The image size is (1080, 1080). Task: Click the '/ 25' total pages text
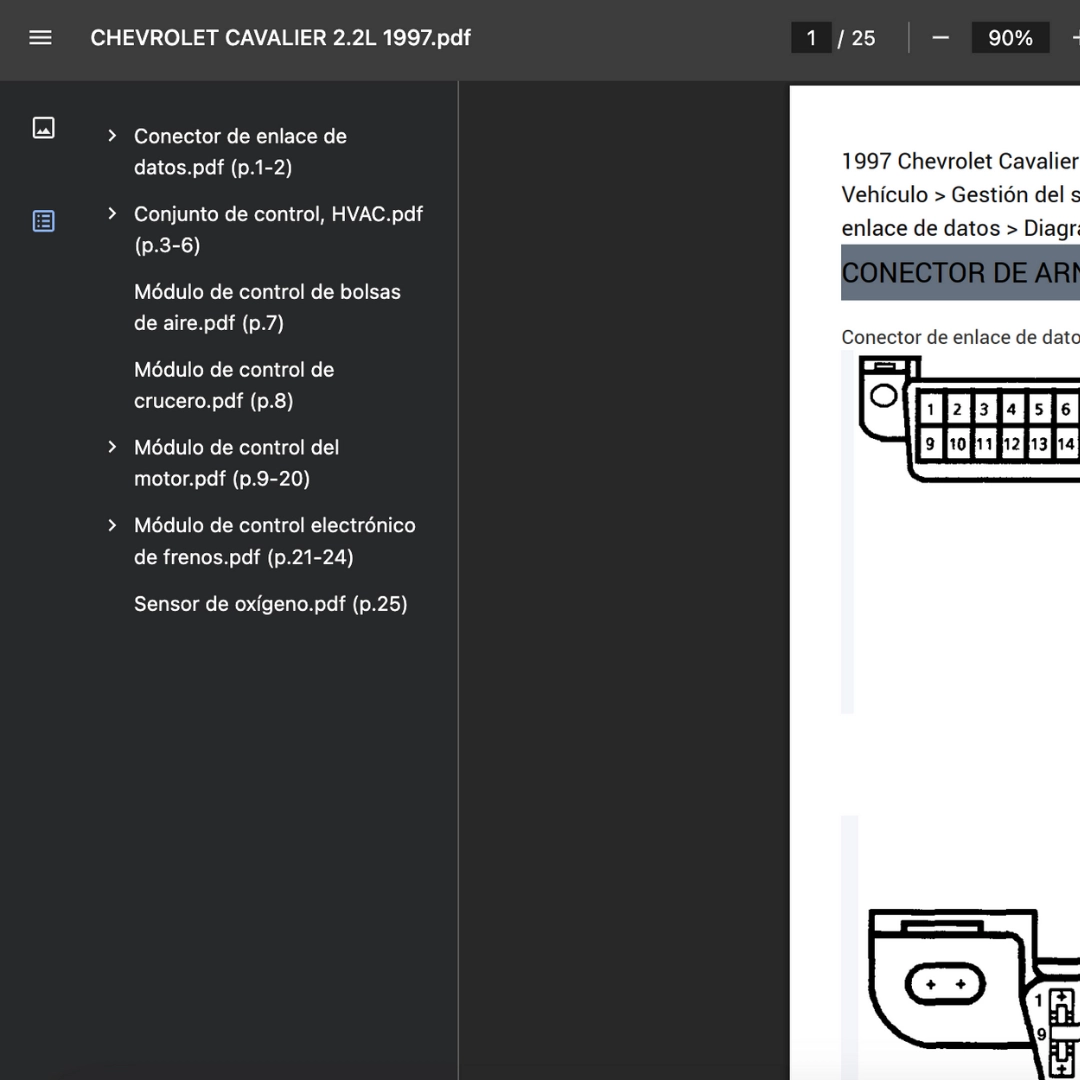856,38
